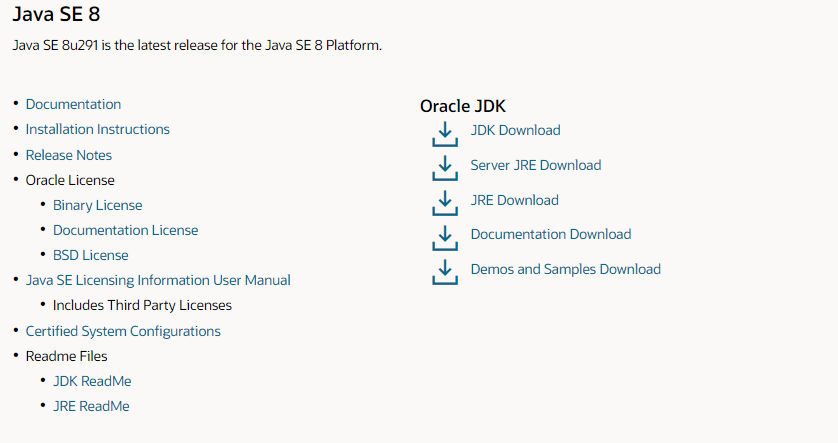838x443 pixels.
Task: Click the download icon beside Server JRE Download
Action: tap(445, 168)
